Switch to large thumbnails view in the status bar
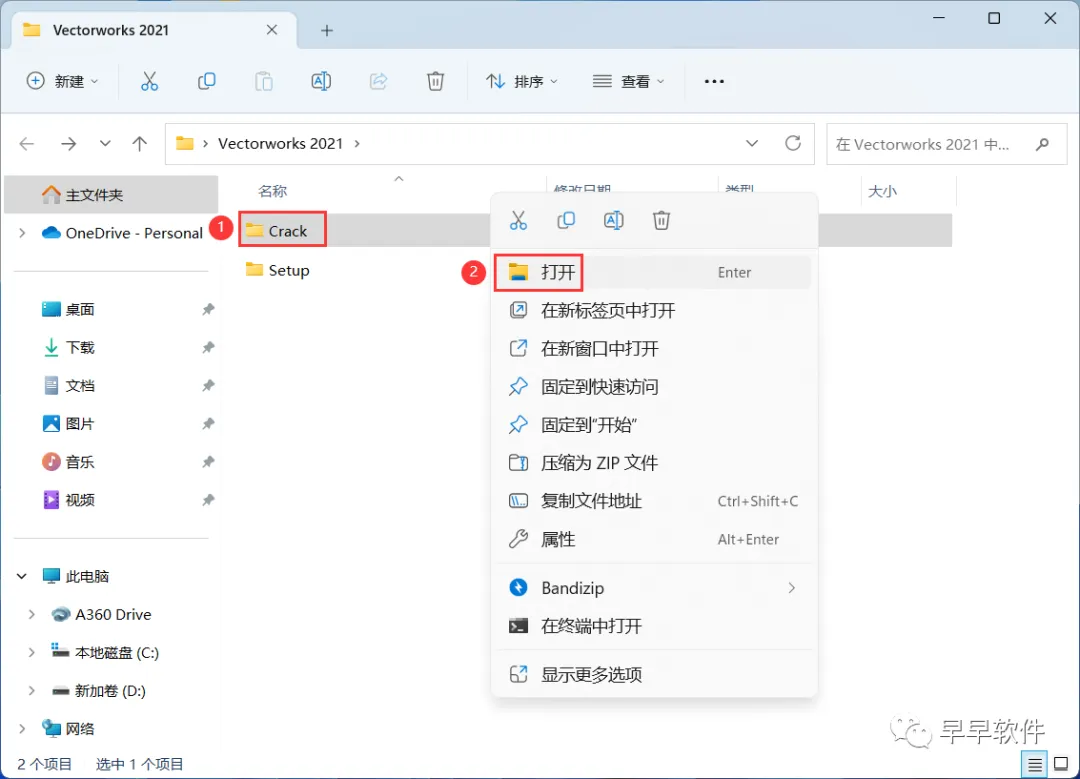This screenshot has height=779, width=1080. pos(1061,764)
